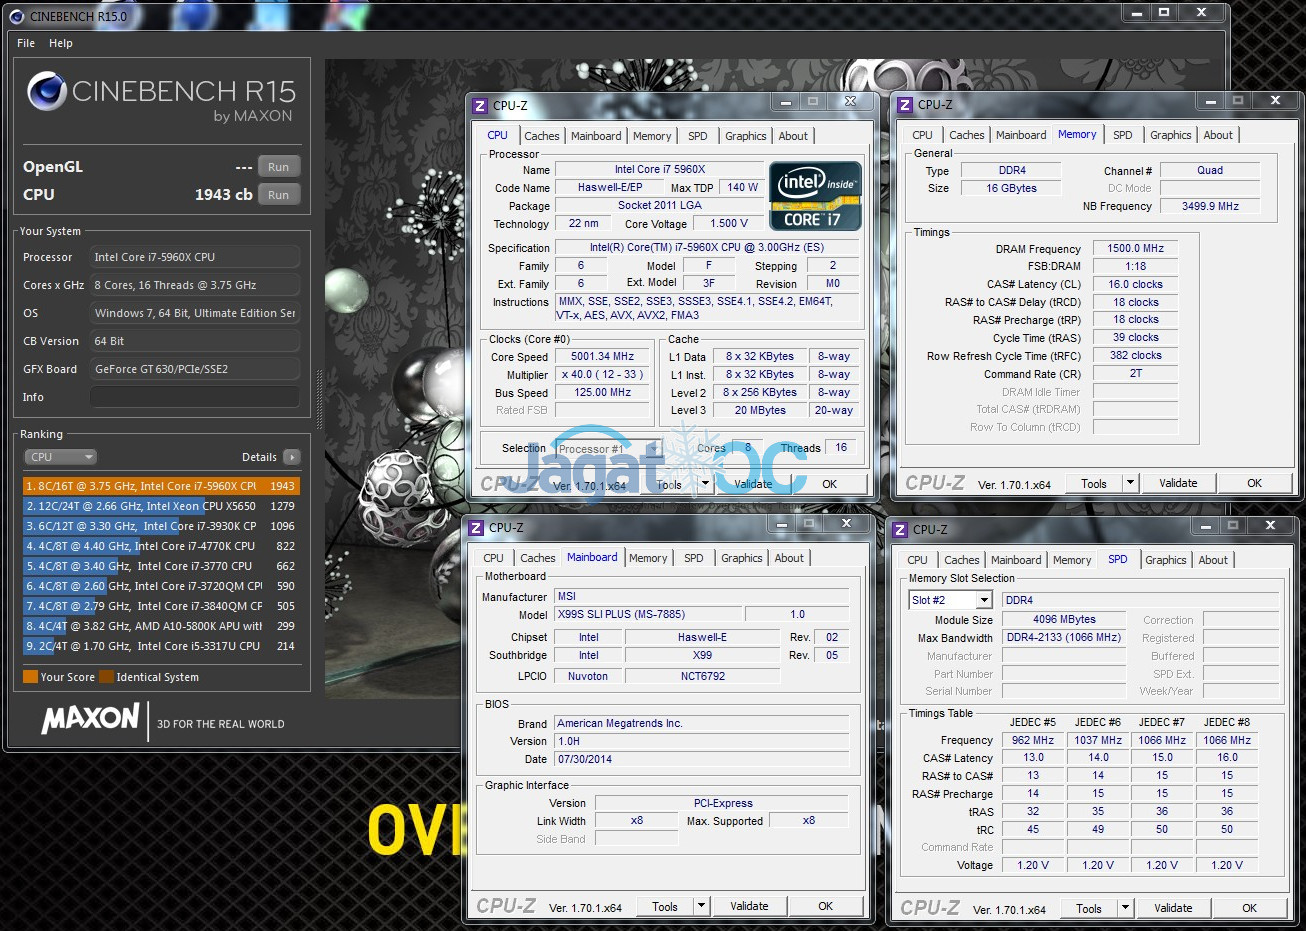Open the CPU ranking type dropdown
The width and height of the screenshot is (1306, 931).
60,457
